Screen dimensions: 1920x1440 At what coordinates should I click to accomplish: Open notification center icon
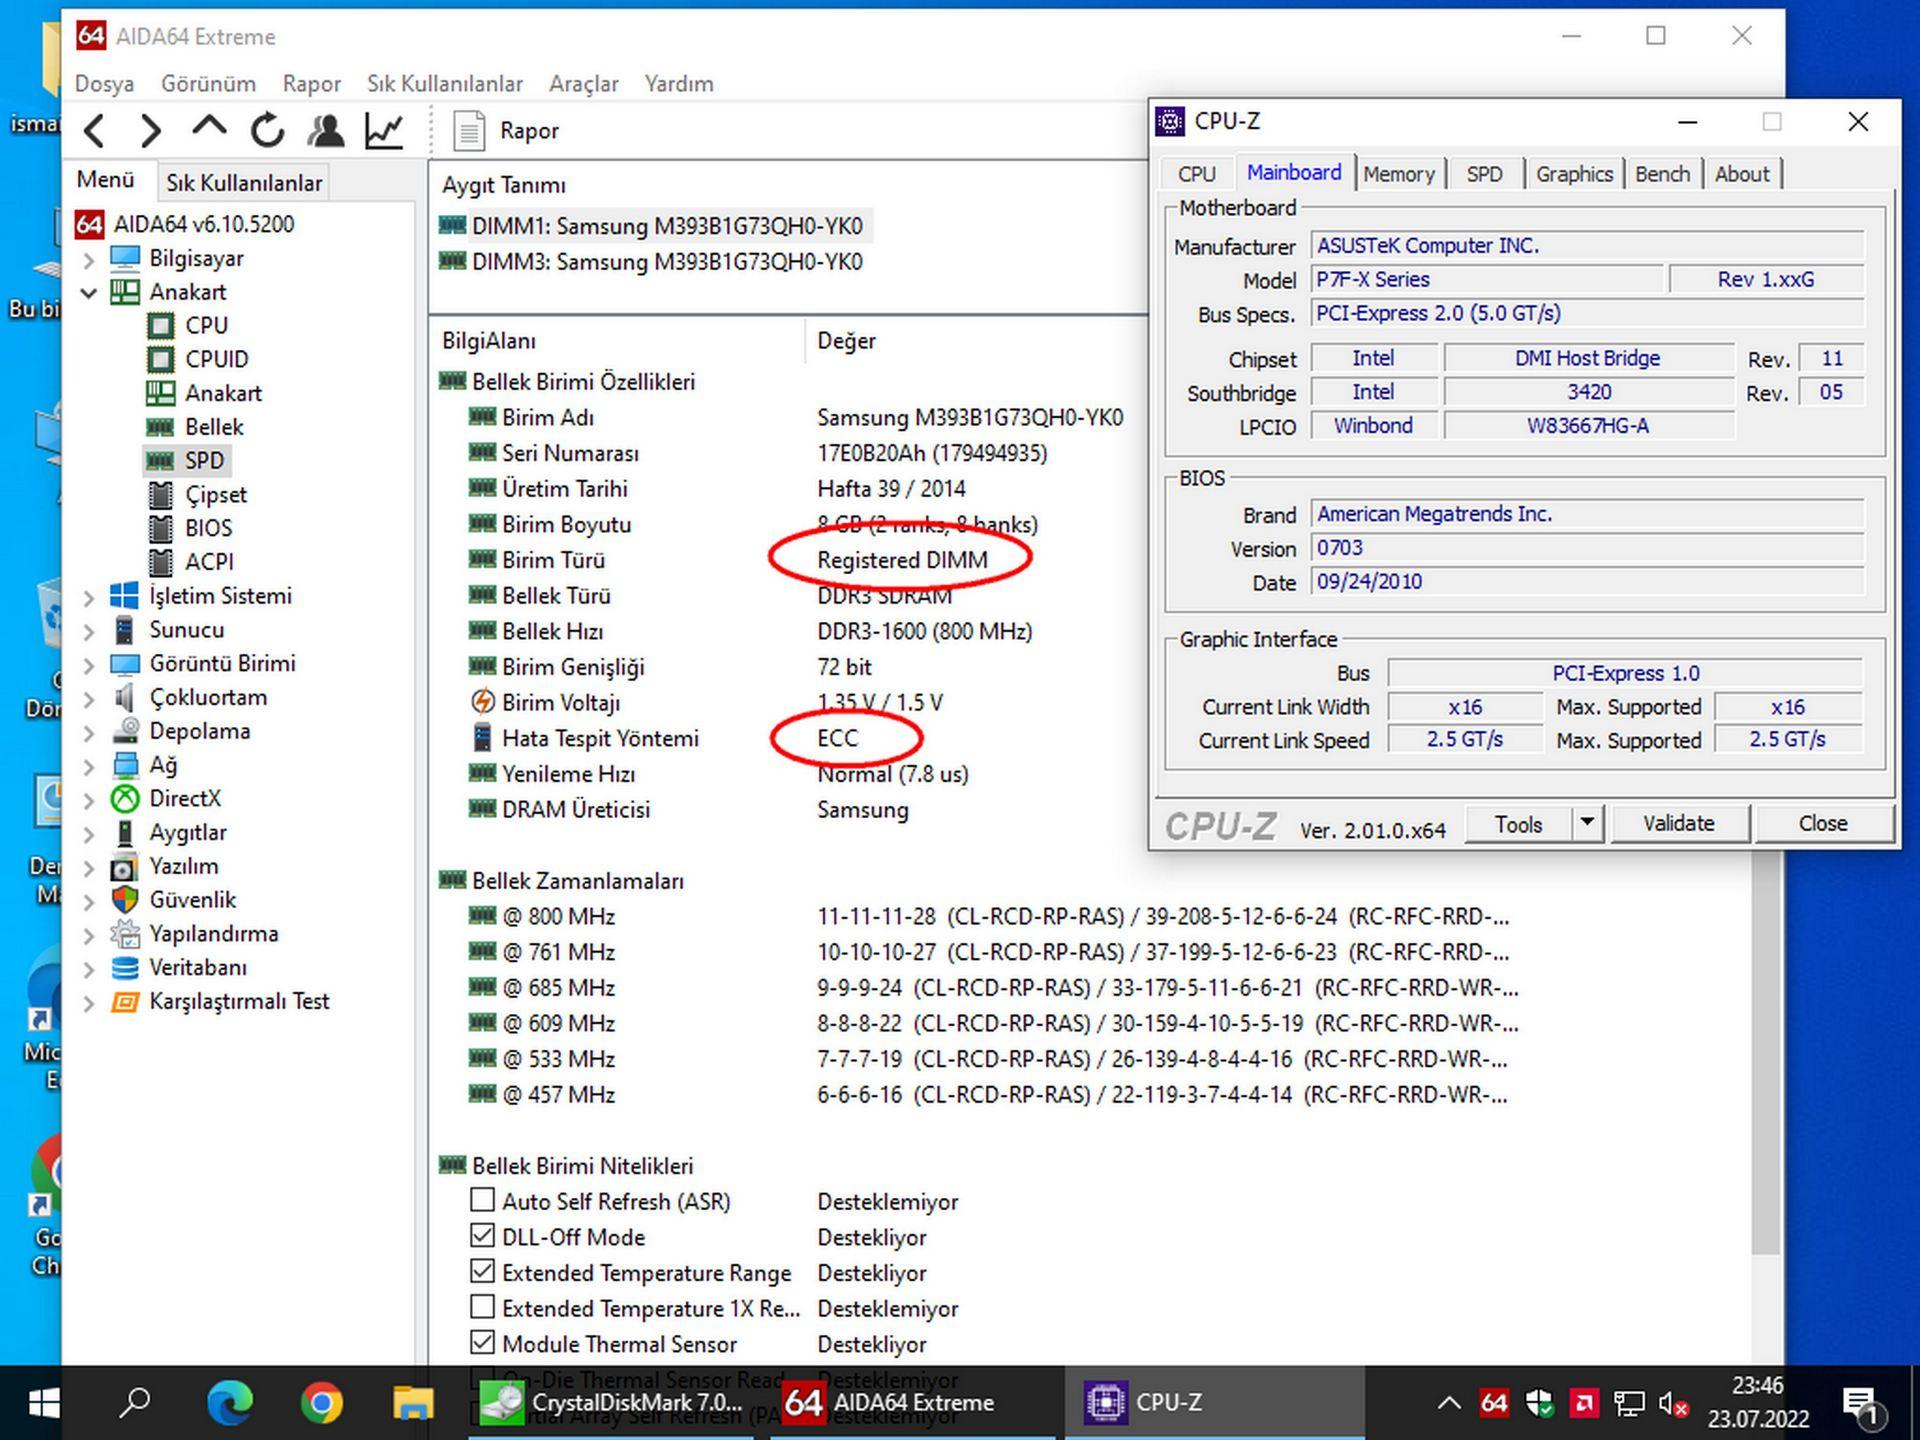[x=1861, y=1404]
